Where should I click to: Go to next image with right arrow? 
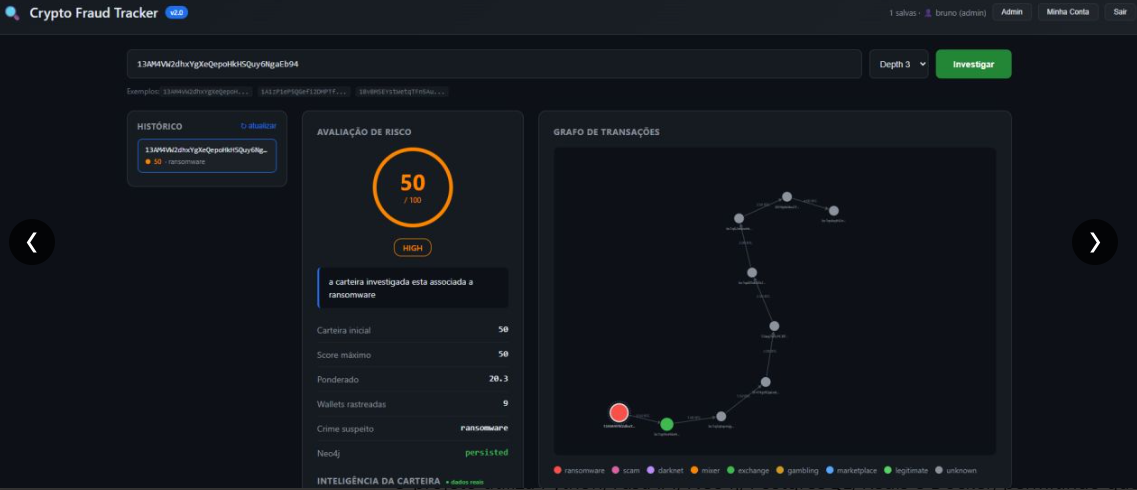1094,242
